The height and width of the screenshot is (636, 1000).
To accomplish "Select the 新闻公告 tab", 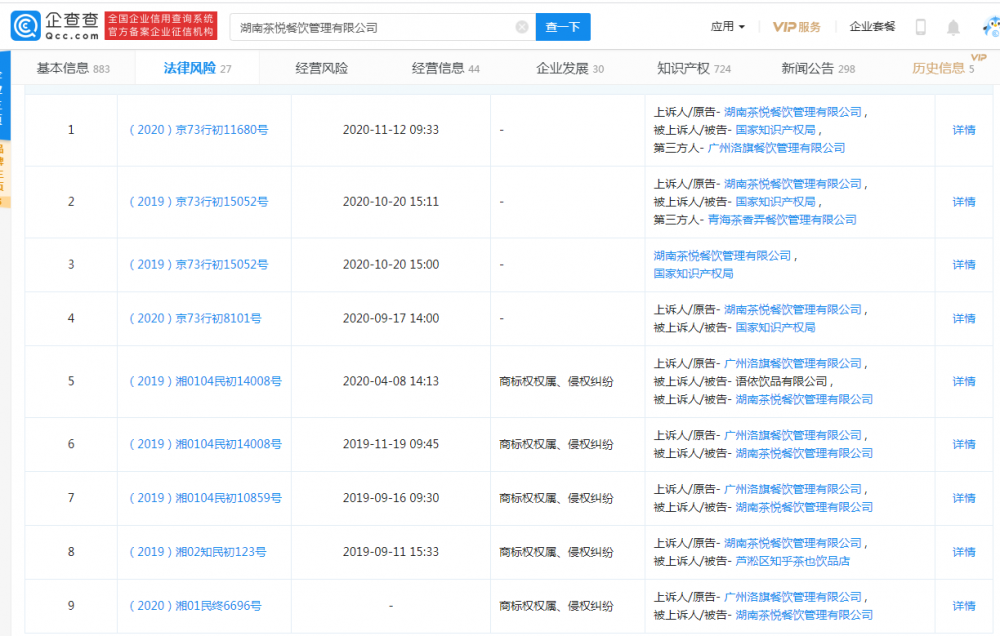I will [817, 68].
